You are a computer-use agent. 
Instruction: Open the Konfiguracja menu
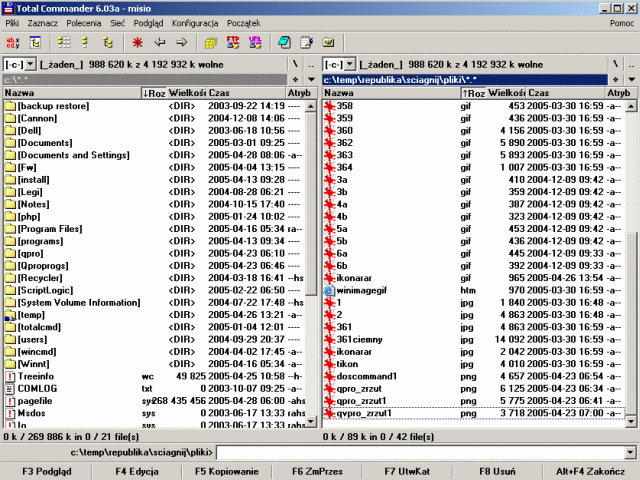coord(195,23)
